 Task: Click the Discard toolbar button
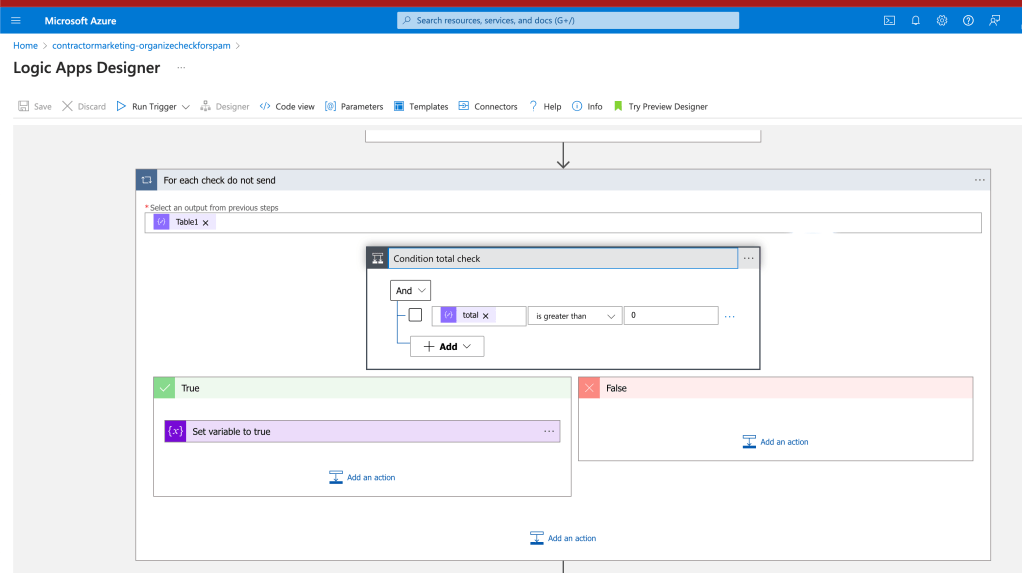pos(84,106)
